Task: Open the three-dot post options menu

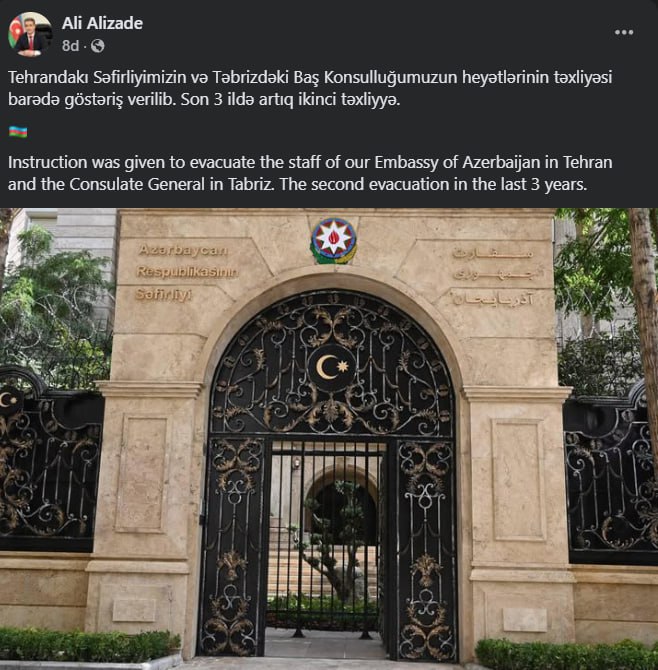Action: point(624,32)
